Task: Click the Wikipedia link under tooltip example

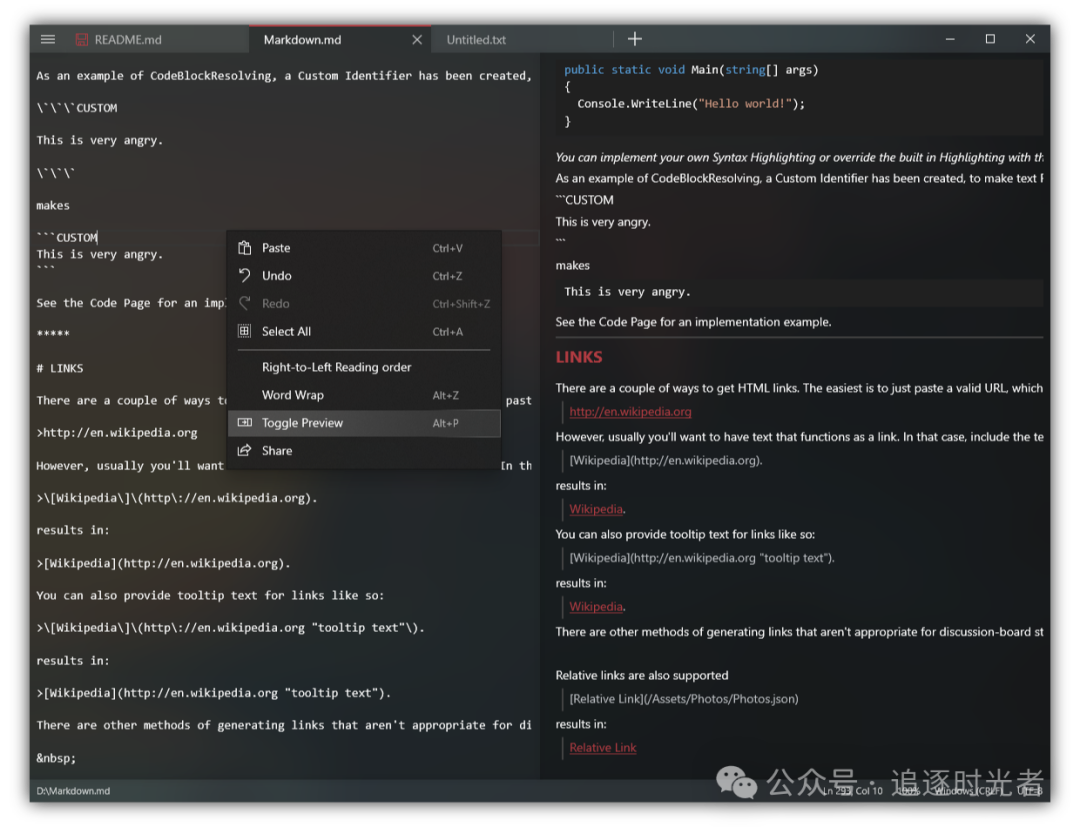Action: pos(596,607)
